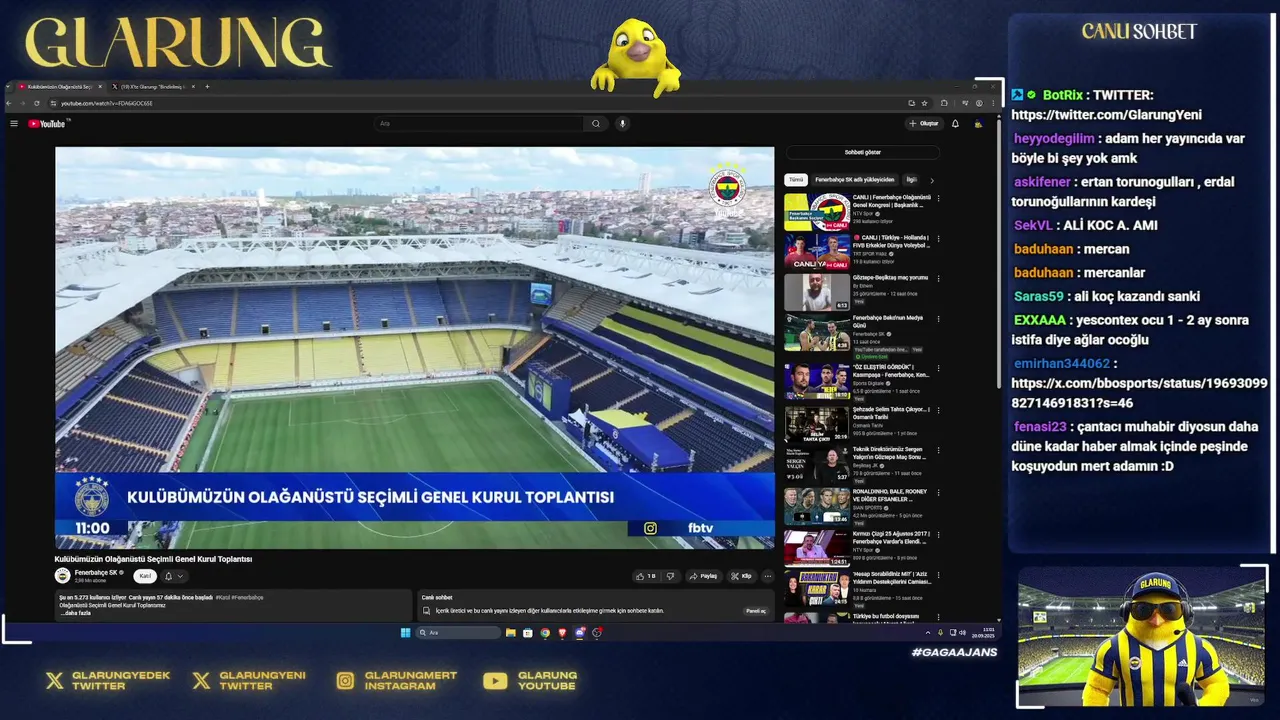
Task: Select Fenerbahçe SK adlı yükleyiciden chip
Action: click(x=854, y=180)
